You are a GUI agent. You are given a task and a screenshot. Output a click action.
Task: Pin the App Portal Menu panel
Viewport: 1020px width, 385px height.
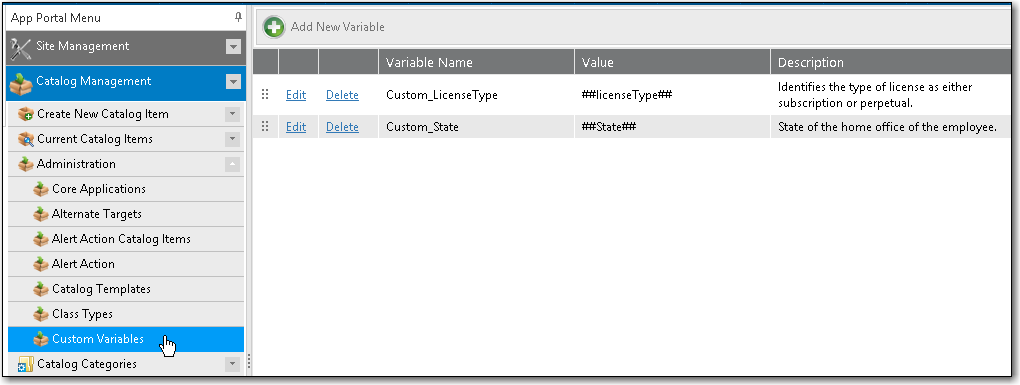[x=239, y=18]
